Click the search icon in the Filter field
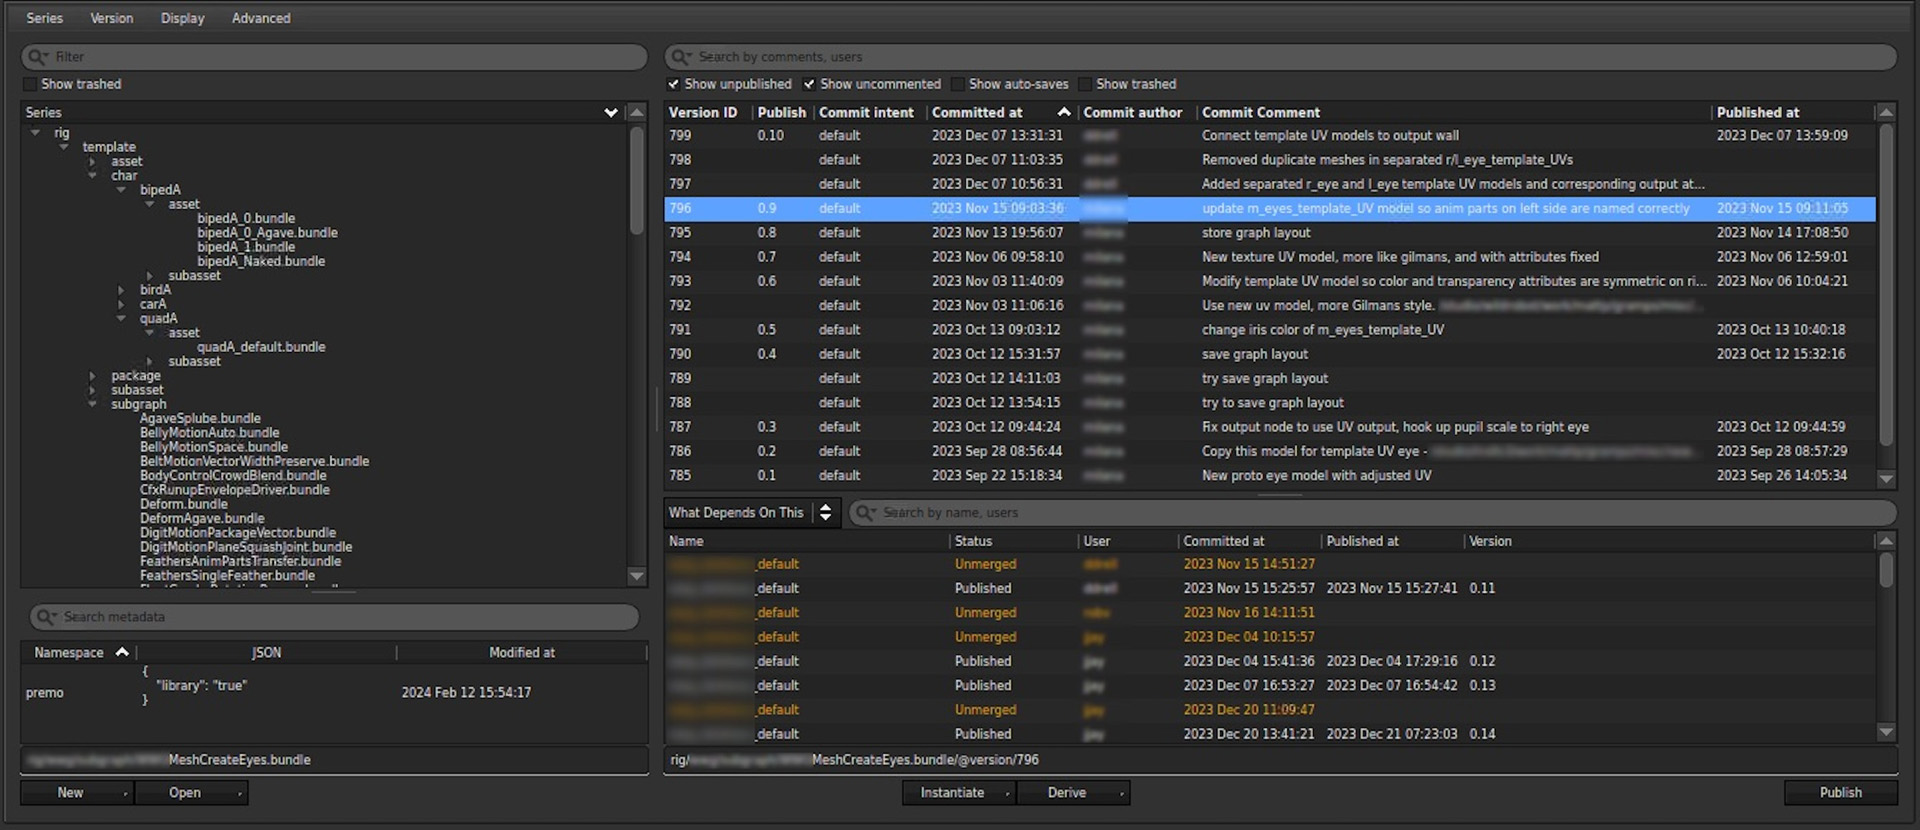The image size is (1920, 830). coord(38,57)
